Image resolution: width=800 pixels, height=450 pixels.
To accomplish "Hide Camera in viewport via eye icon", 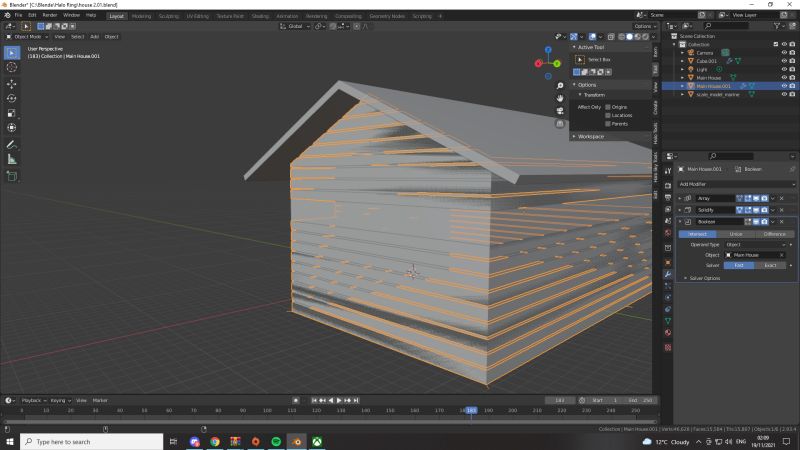I will pos(784,53).
